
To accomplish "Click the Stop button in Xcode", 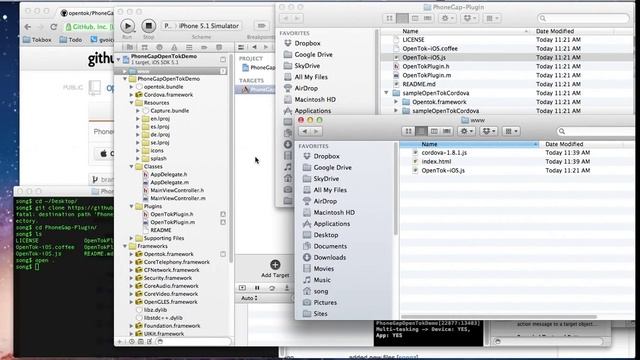I will coord(149,26).
